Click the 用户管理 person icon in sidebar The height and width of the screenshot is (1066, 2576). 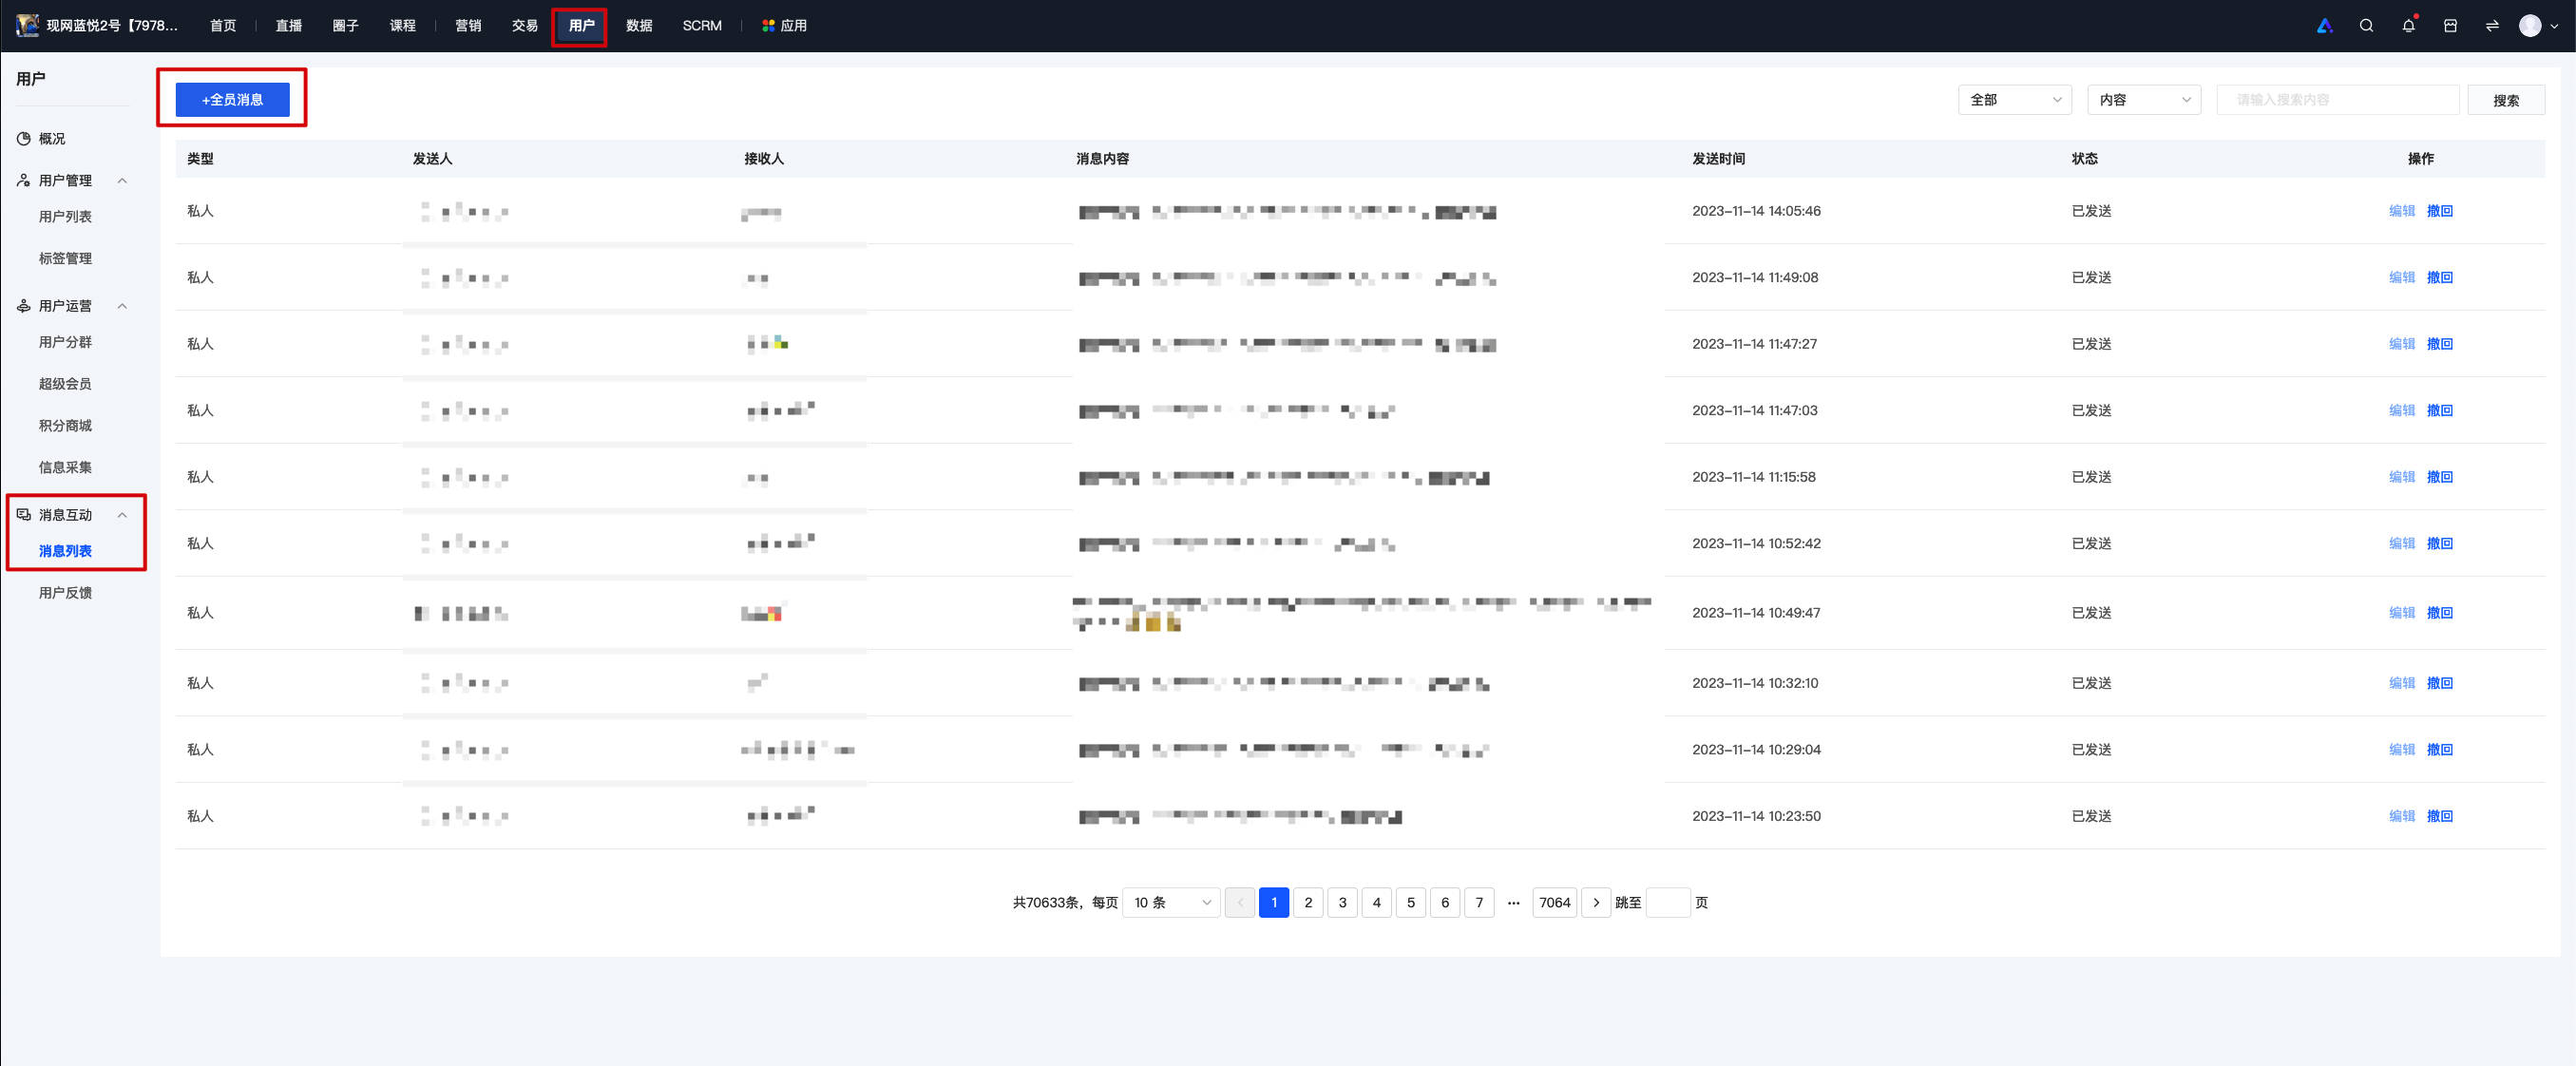(24, 181)
